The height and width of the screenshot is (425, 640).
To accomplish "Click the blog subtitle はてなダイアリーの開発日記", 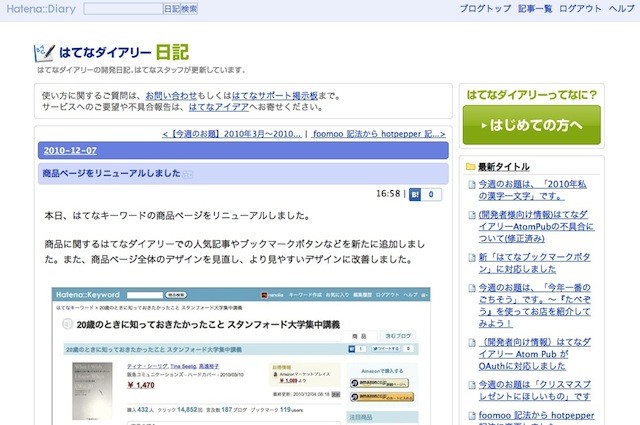I will (x=141, y=70).
